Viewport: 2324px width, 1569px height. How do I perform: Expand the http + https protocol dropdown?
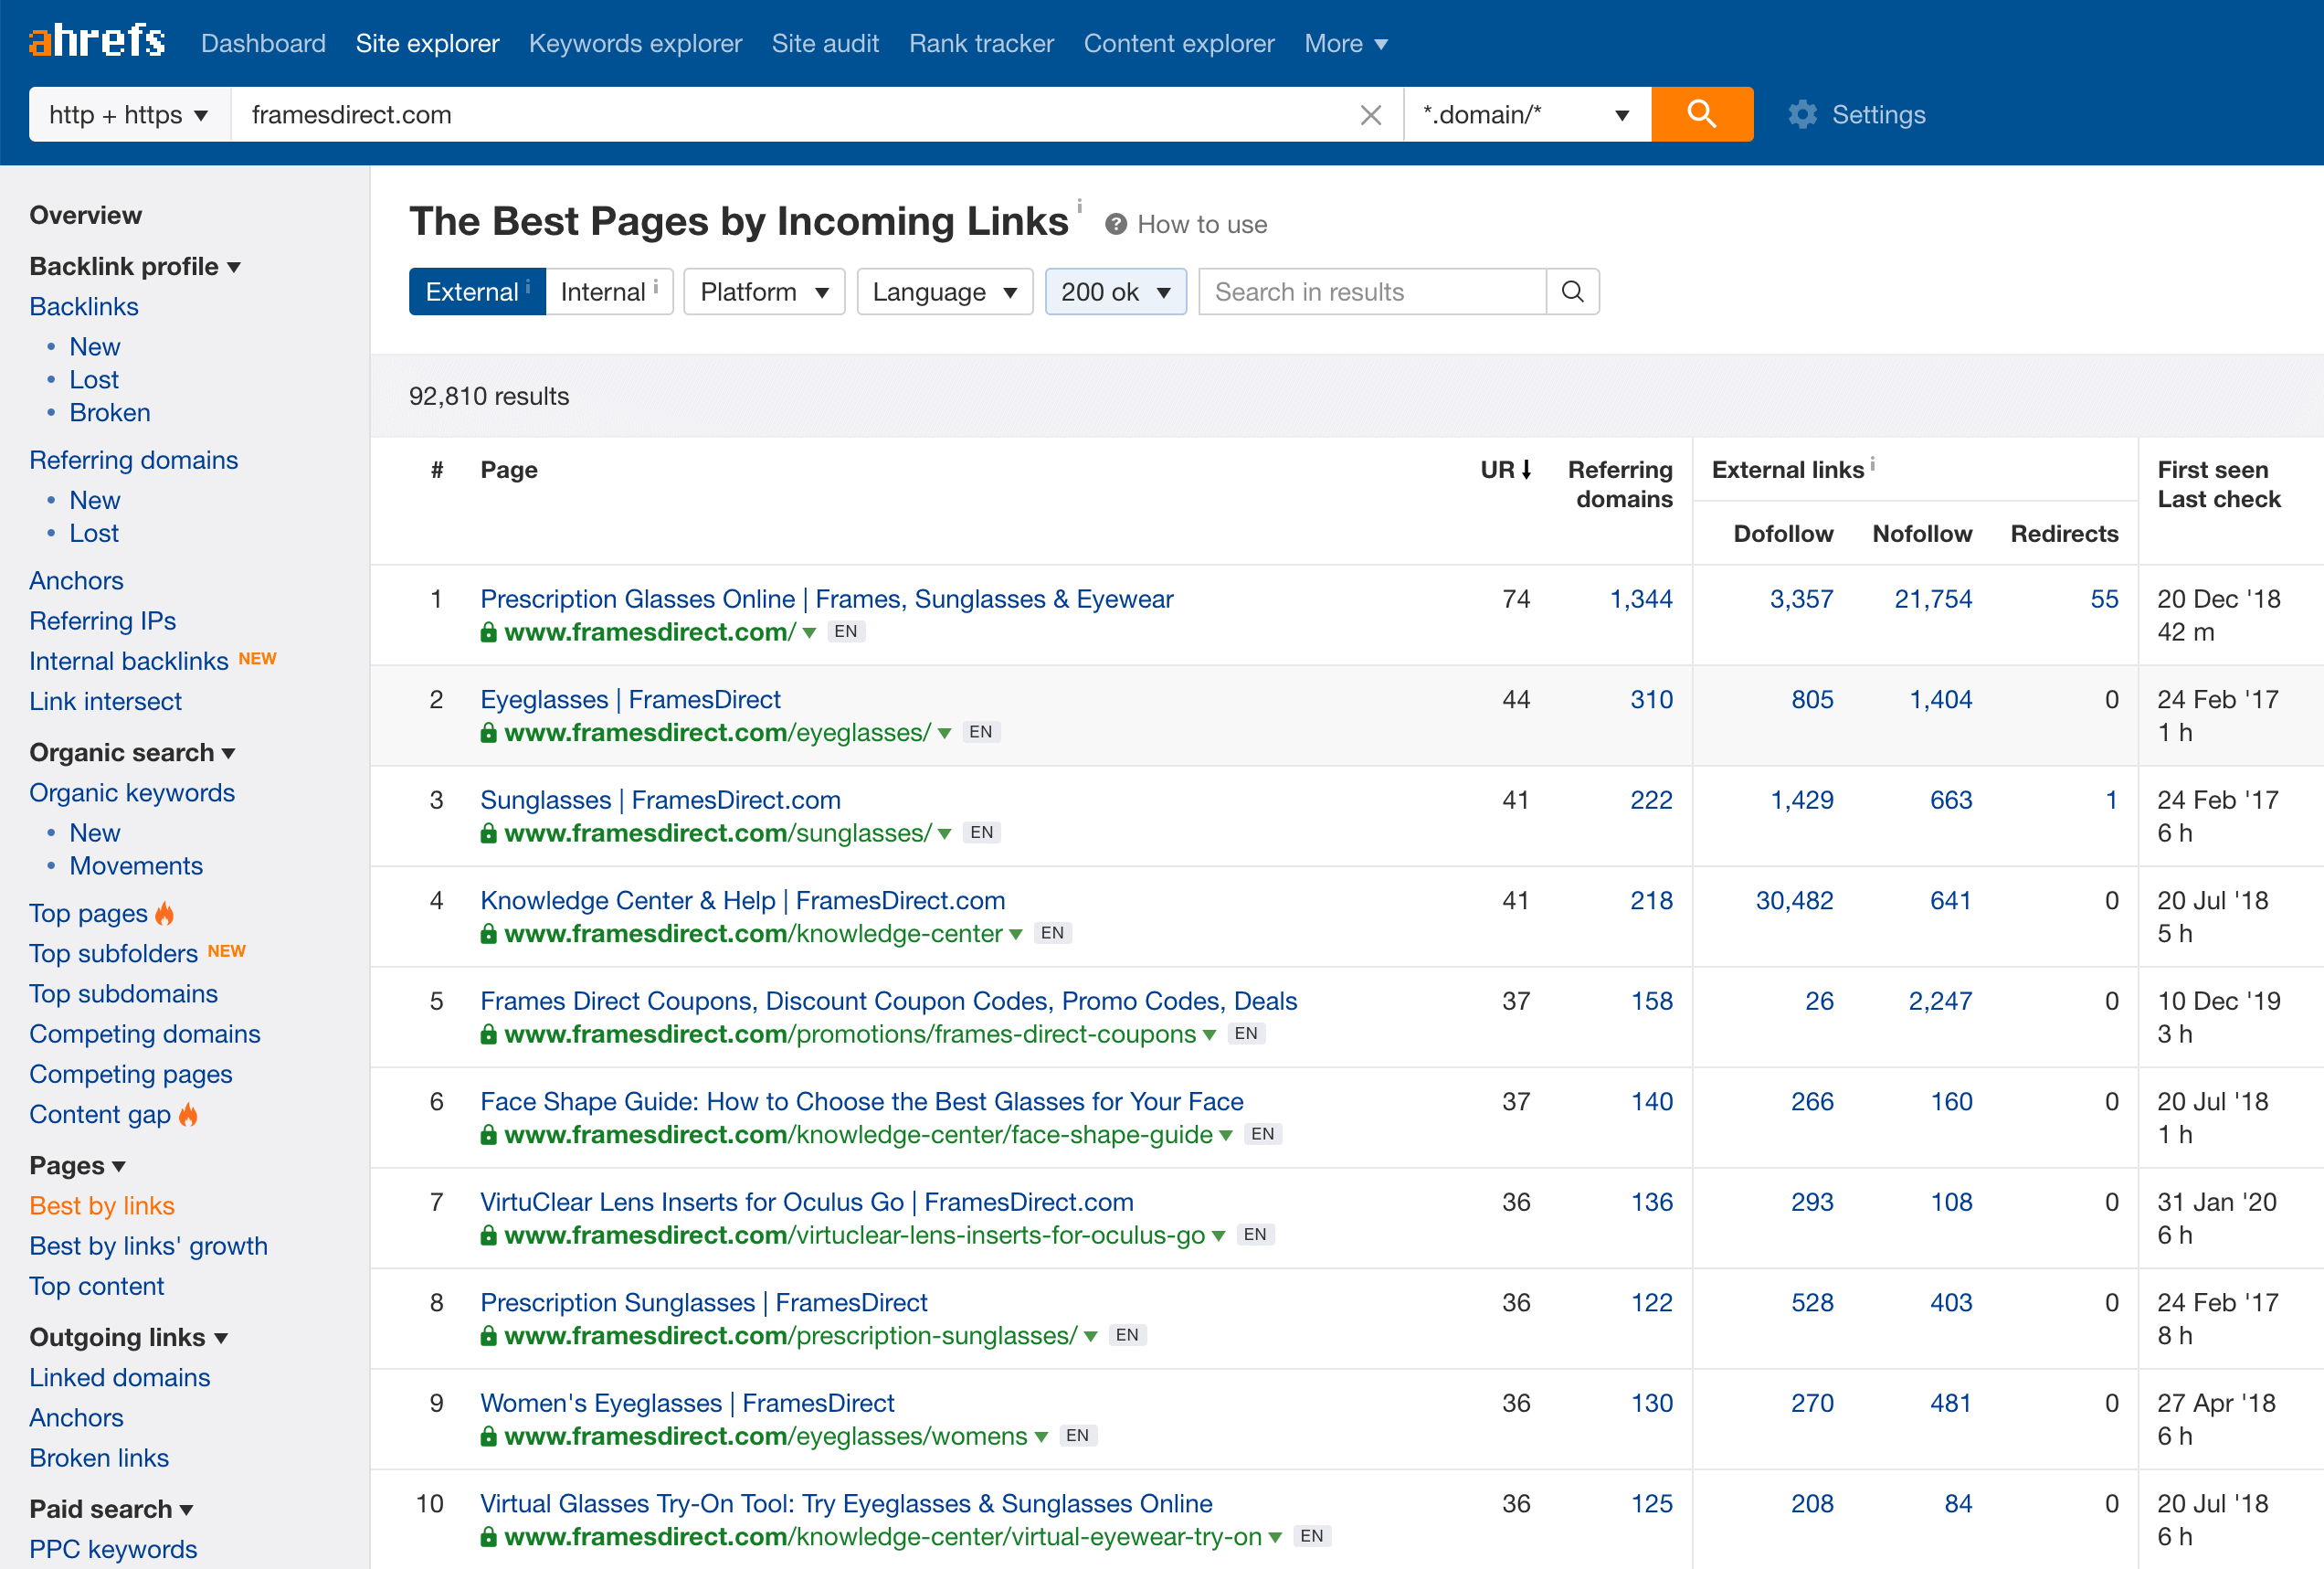point(130,114)
